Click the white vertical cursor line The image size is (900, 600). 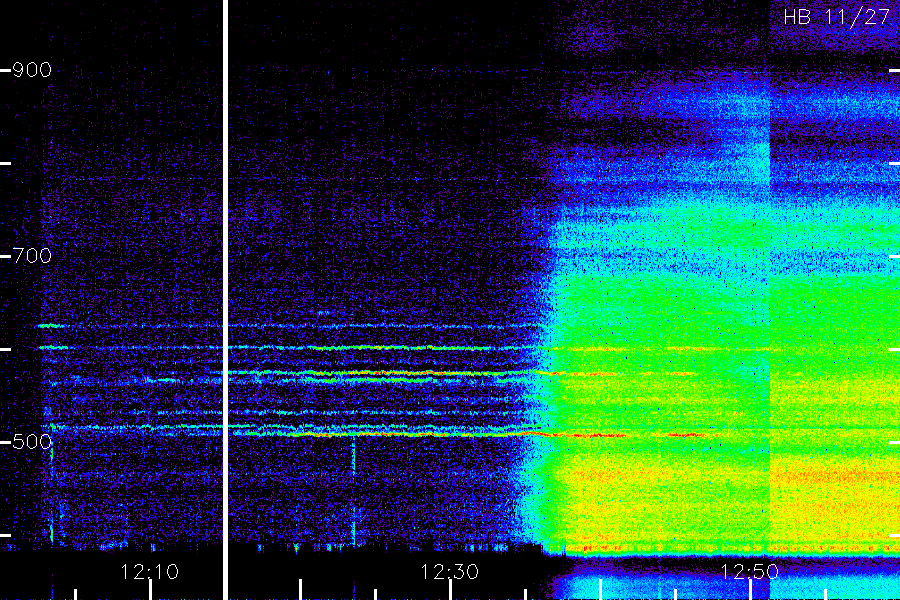click(x=226, y=300)
